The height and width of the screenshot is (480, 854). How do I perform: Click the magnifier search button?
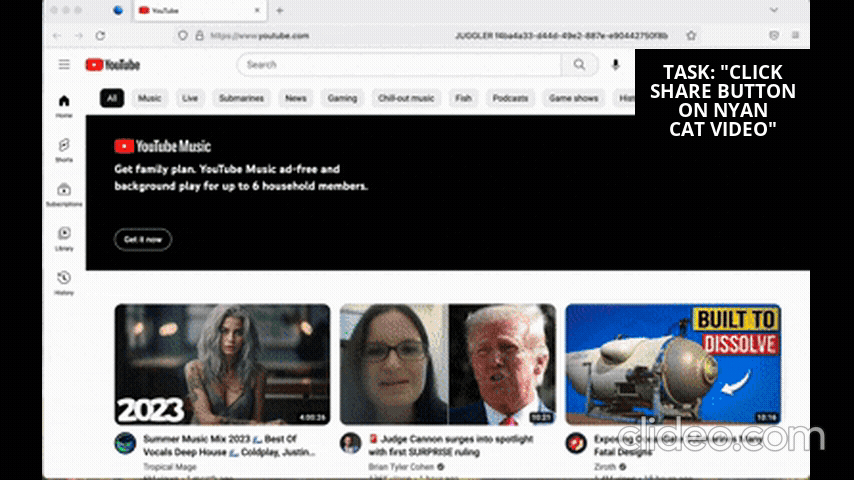(x=580, y=65)
